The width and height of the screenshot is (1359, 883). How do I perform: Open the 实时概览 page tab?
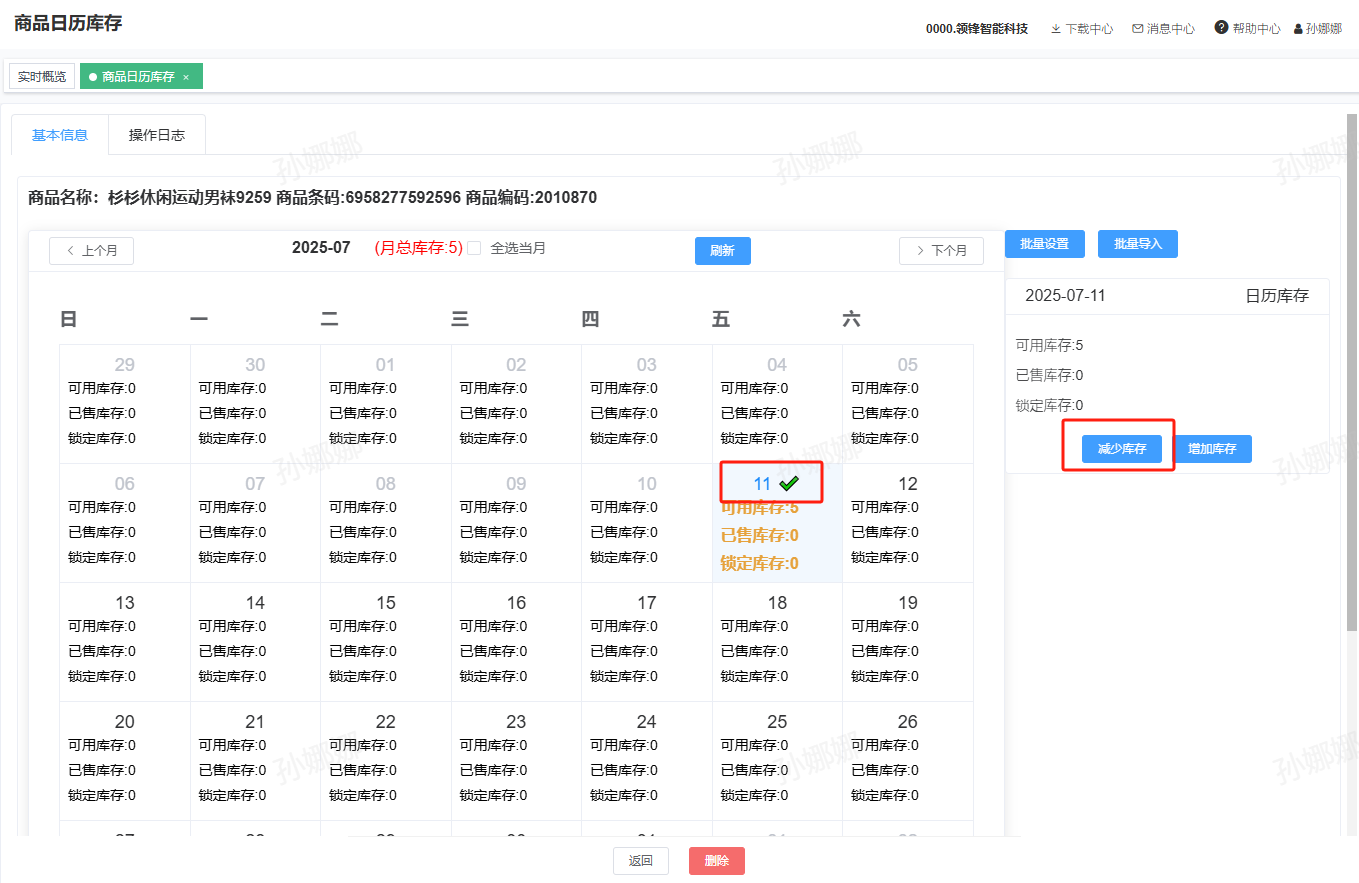42,77
